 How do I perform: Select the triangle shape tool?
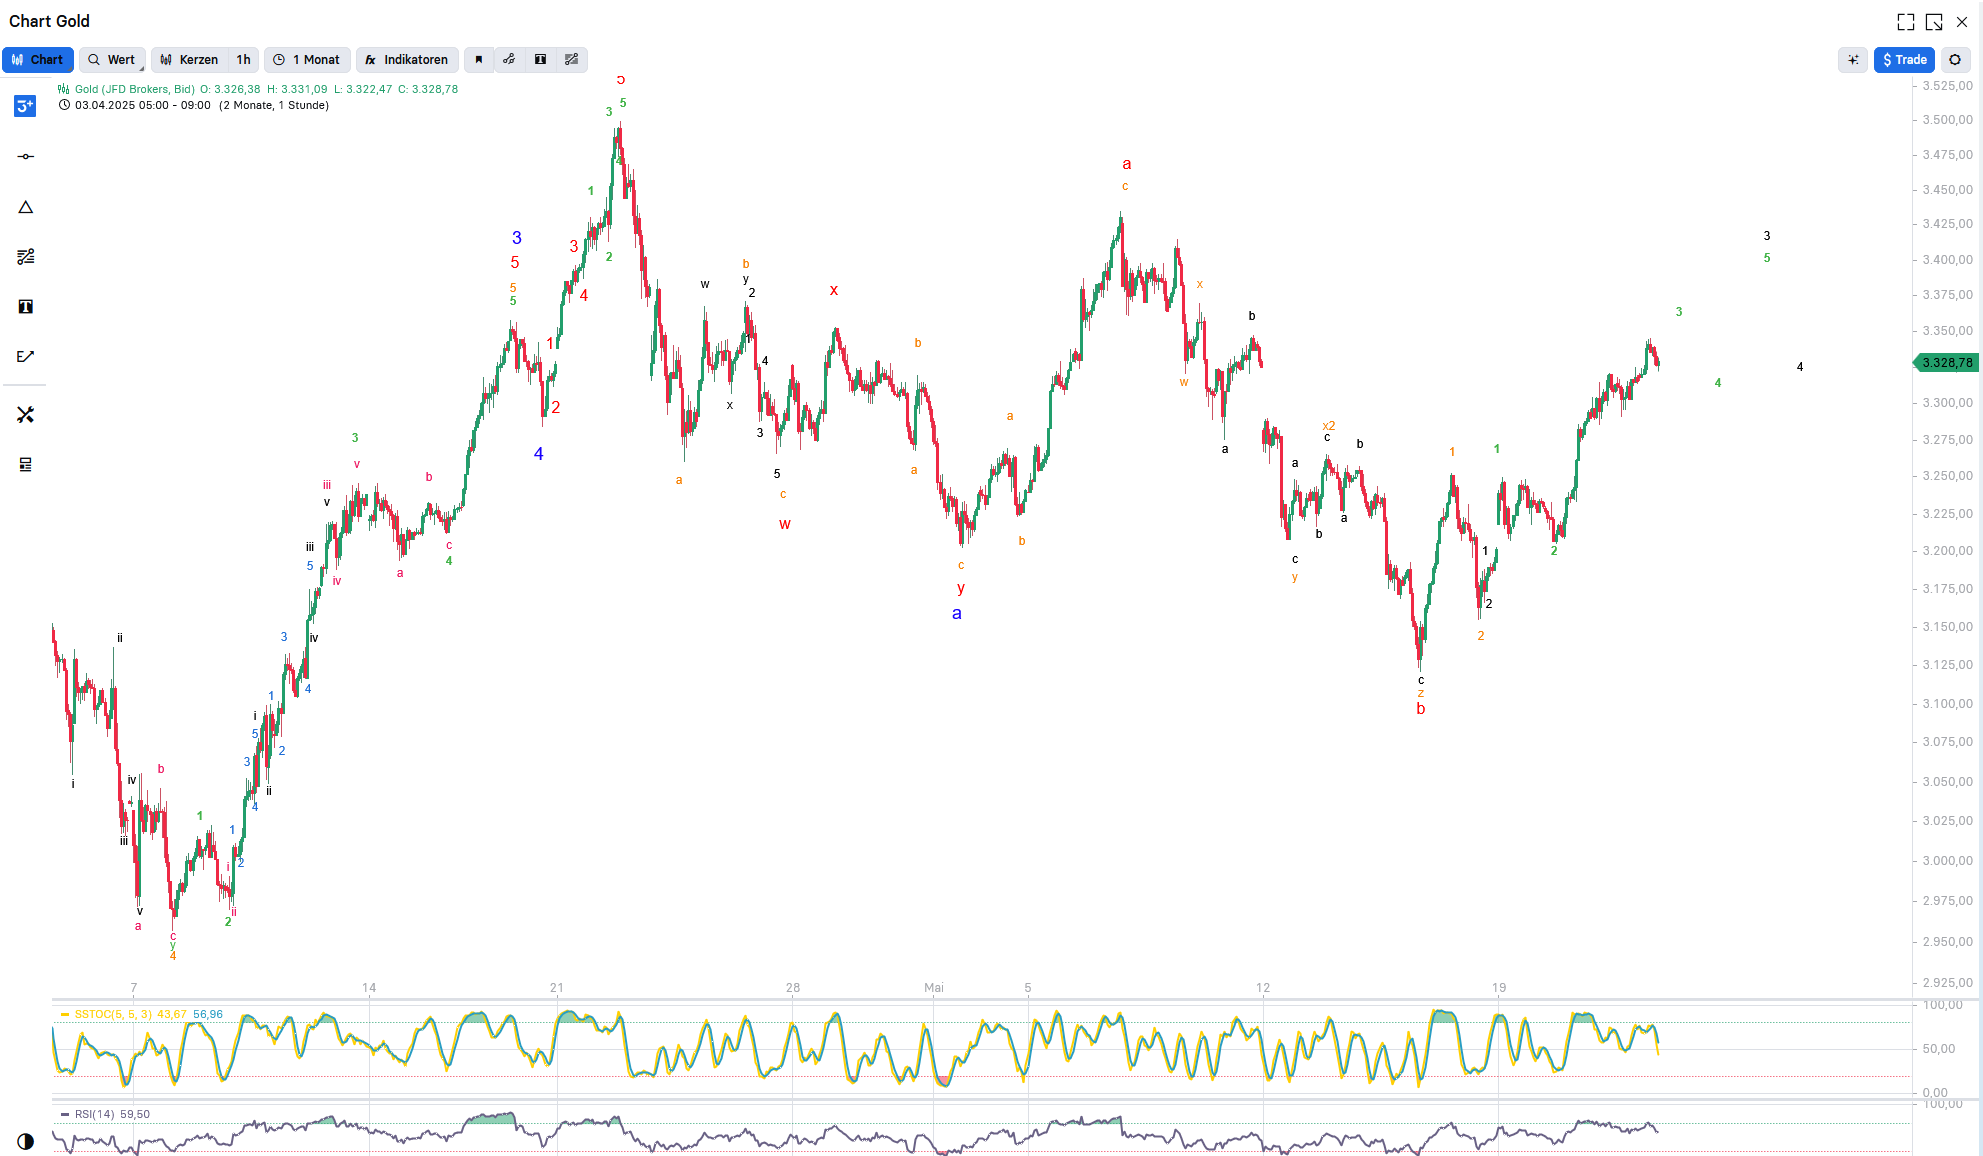[25, 207]
